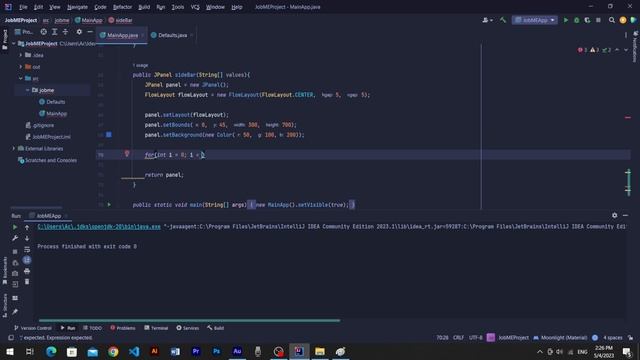Open the Refactor menu
Image resolution: width=640 pixels, height=360 pixels.
point(122,7)
